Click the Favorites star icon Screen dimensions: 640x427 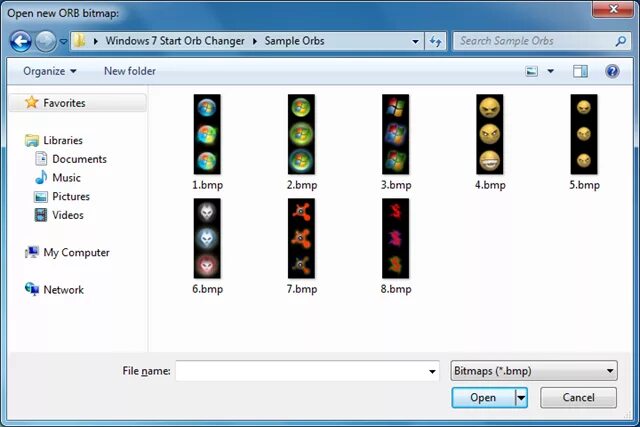point(31,102)
